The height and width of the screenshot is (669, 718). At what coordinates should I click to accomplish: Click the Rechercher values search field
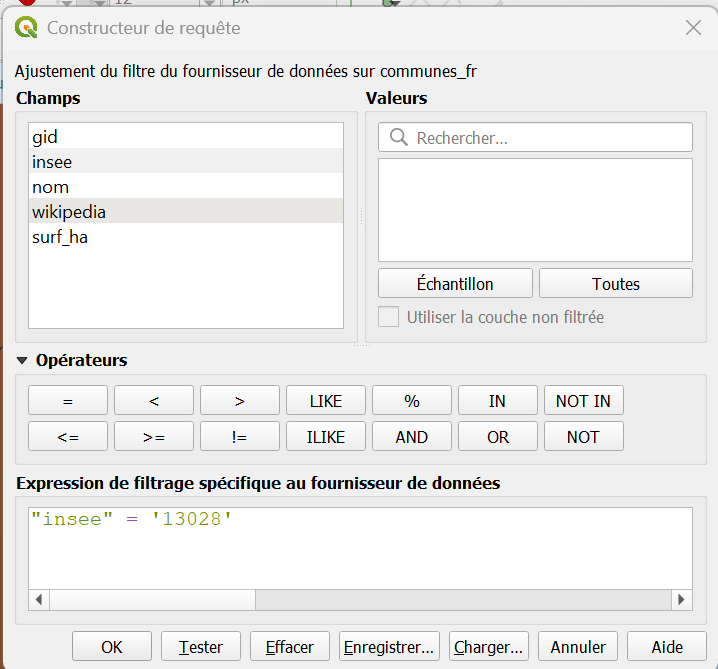[535, 137]
